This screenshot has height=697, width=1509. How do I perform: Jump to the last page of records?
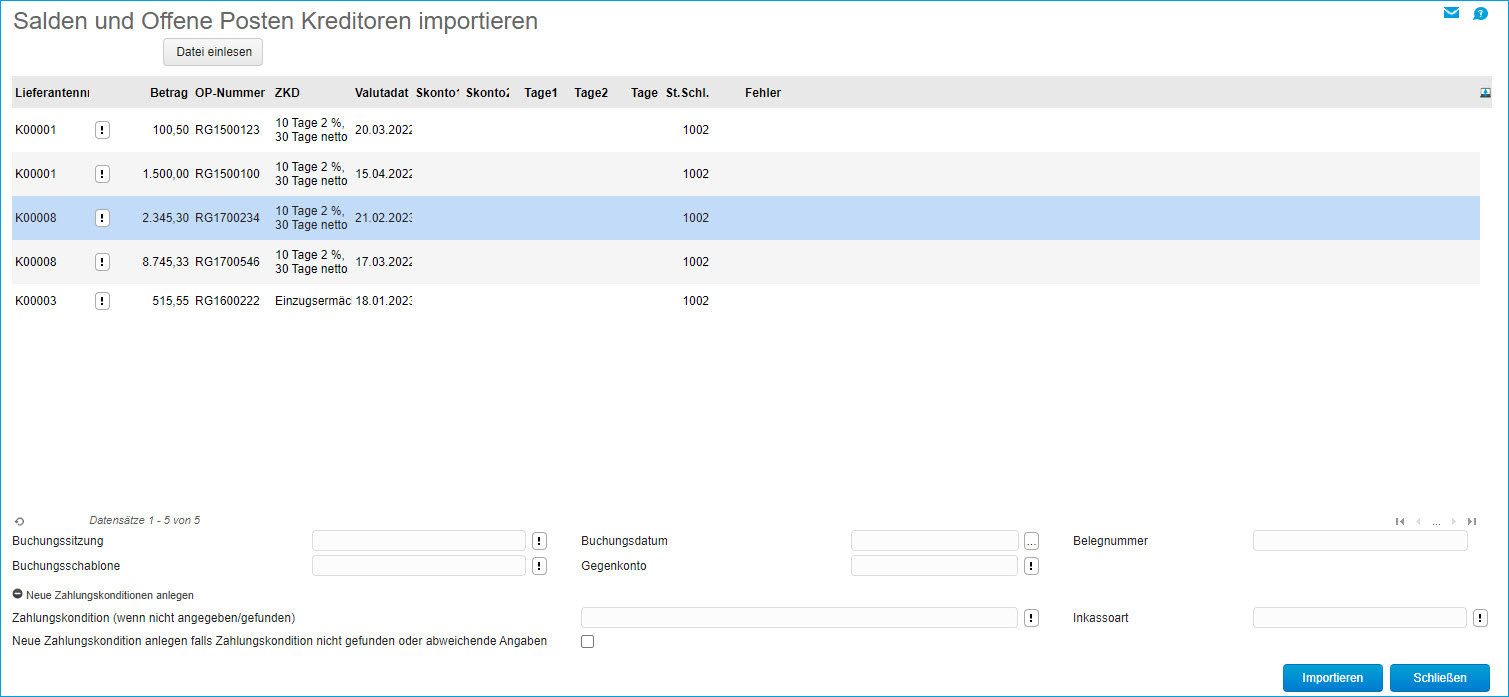[x=1472, y=521]
